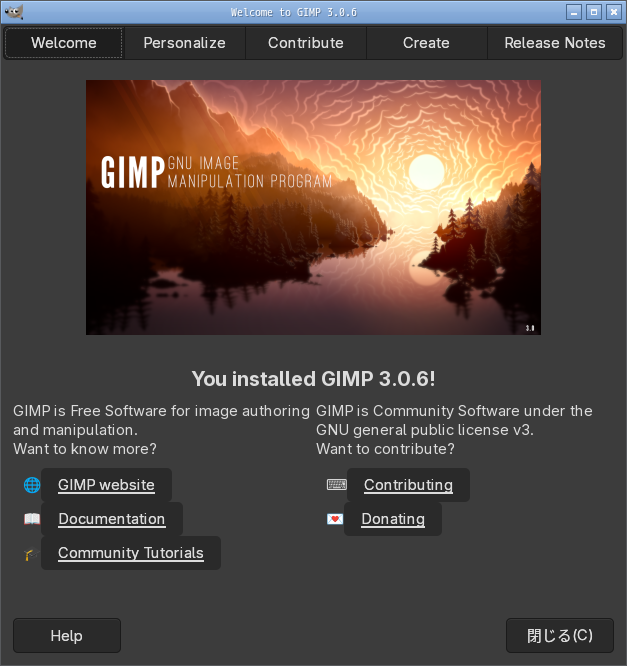The height and width of the screenshot is (666, 627).
Task: Click the GIMP splash image
Action: pyautogui.click(x=314, y=207)
